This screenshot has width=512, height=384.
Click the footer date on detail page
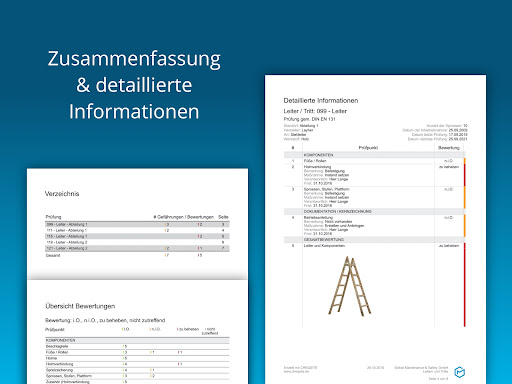click(375, 368)
